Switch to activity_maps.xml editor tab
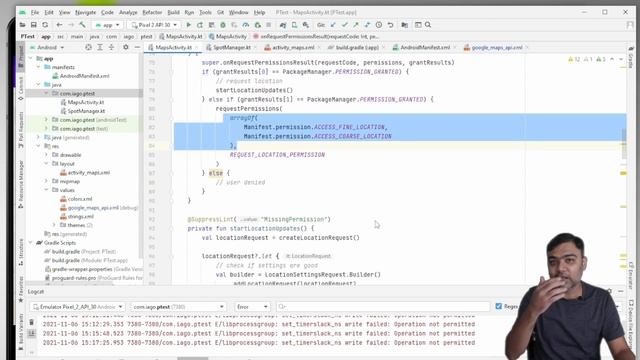This screenshot has height=360, width=640. [293, 47]
